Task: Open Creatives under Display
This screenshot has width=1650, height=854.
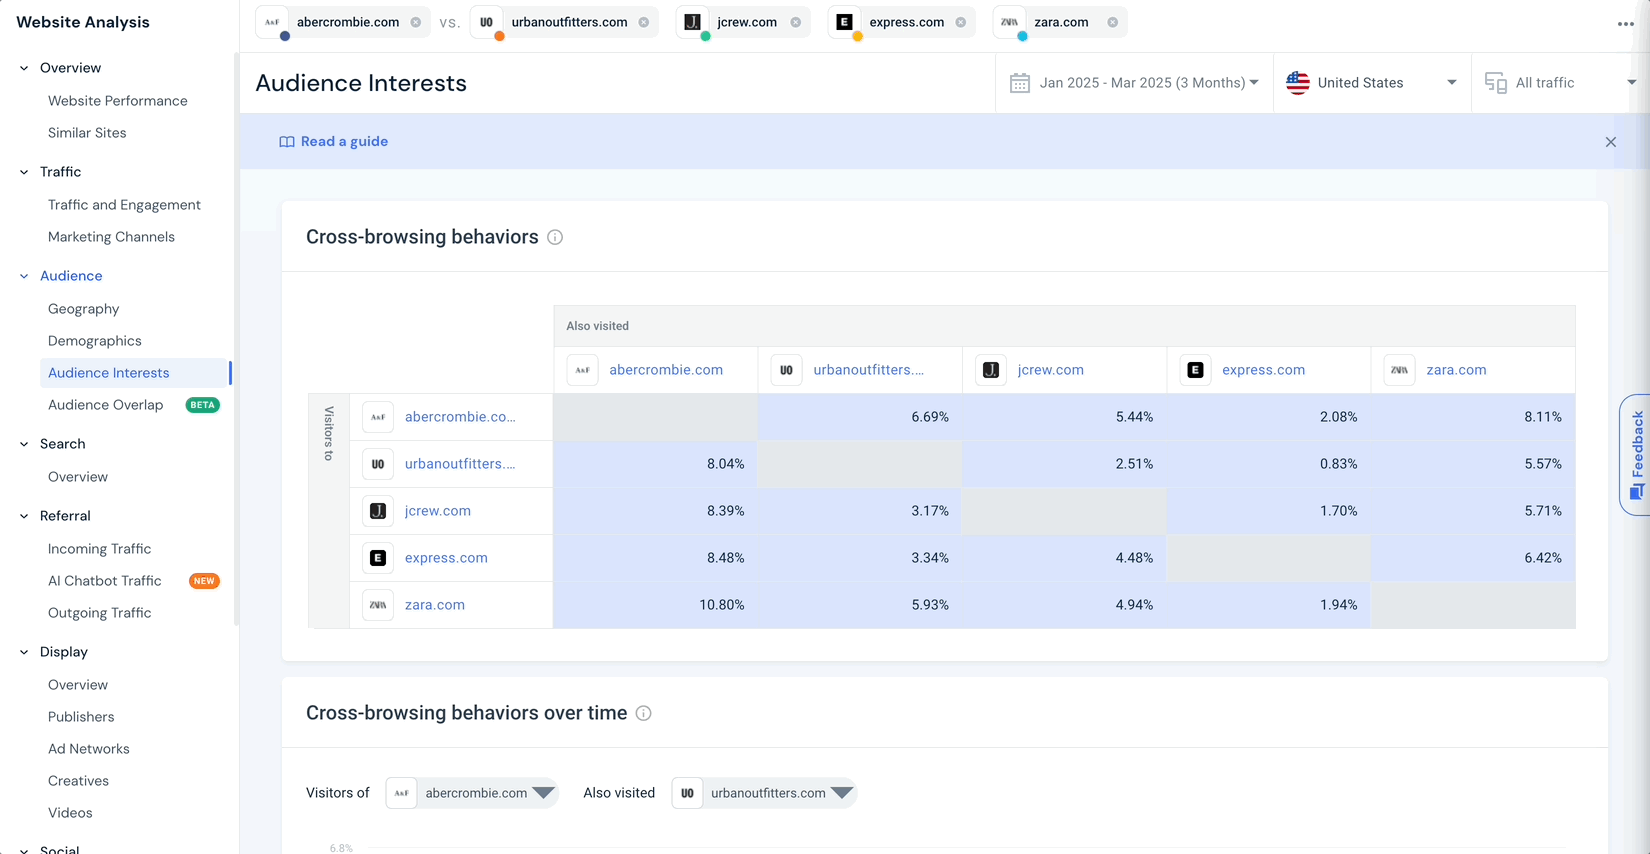Action: click(78, 781)
